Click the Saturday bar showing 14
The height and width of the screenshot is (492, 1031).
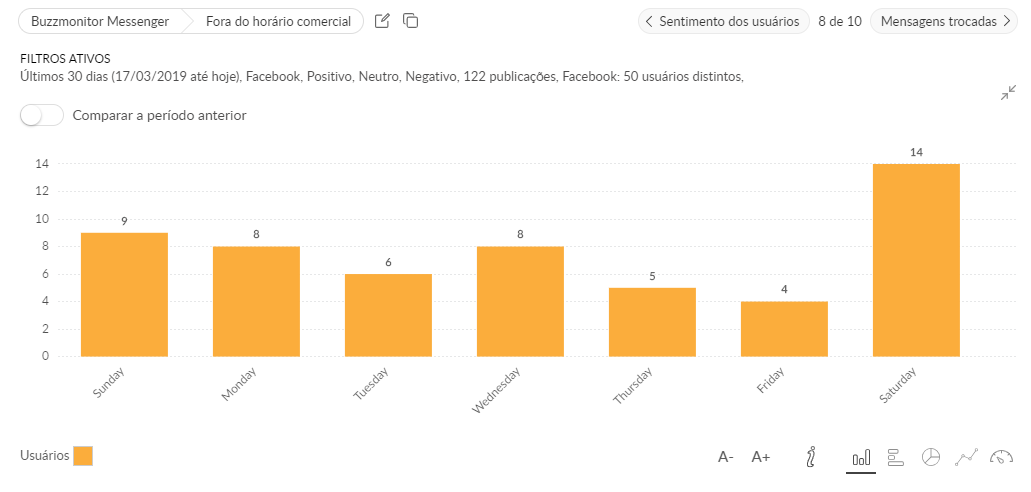pos(916,260)
